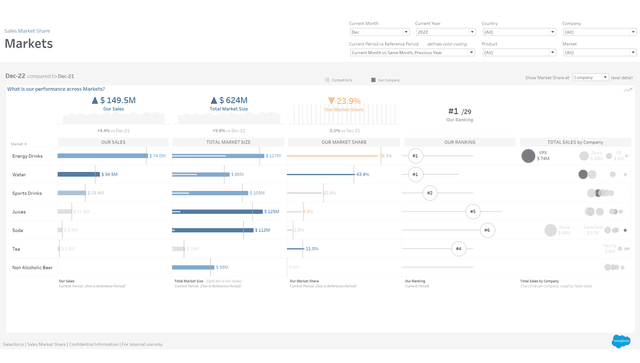This screenshot has height=363, width=640.
Task: Click the Salesforce cloud logo icon
Action: pos(620,341)
